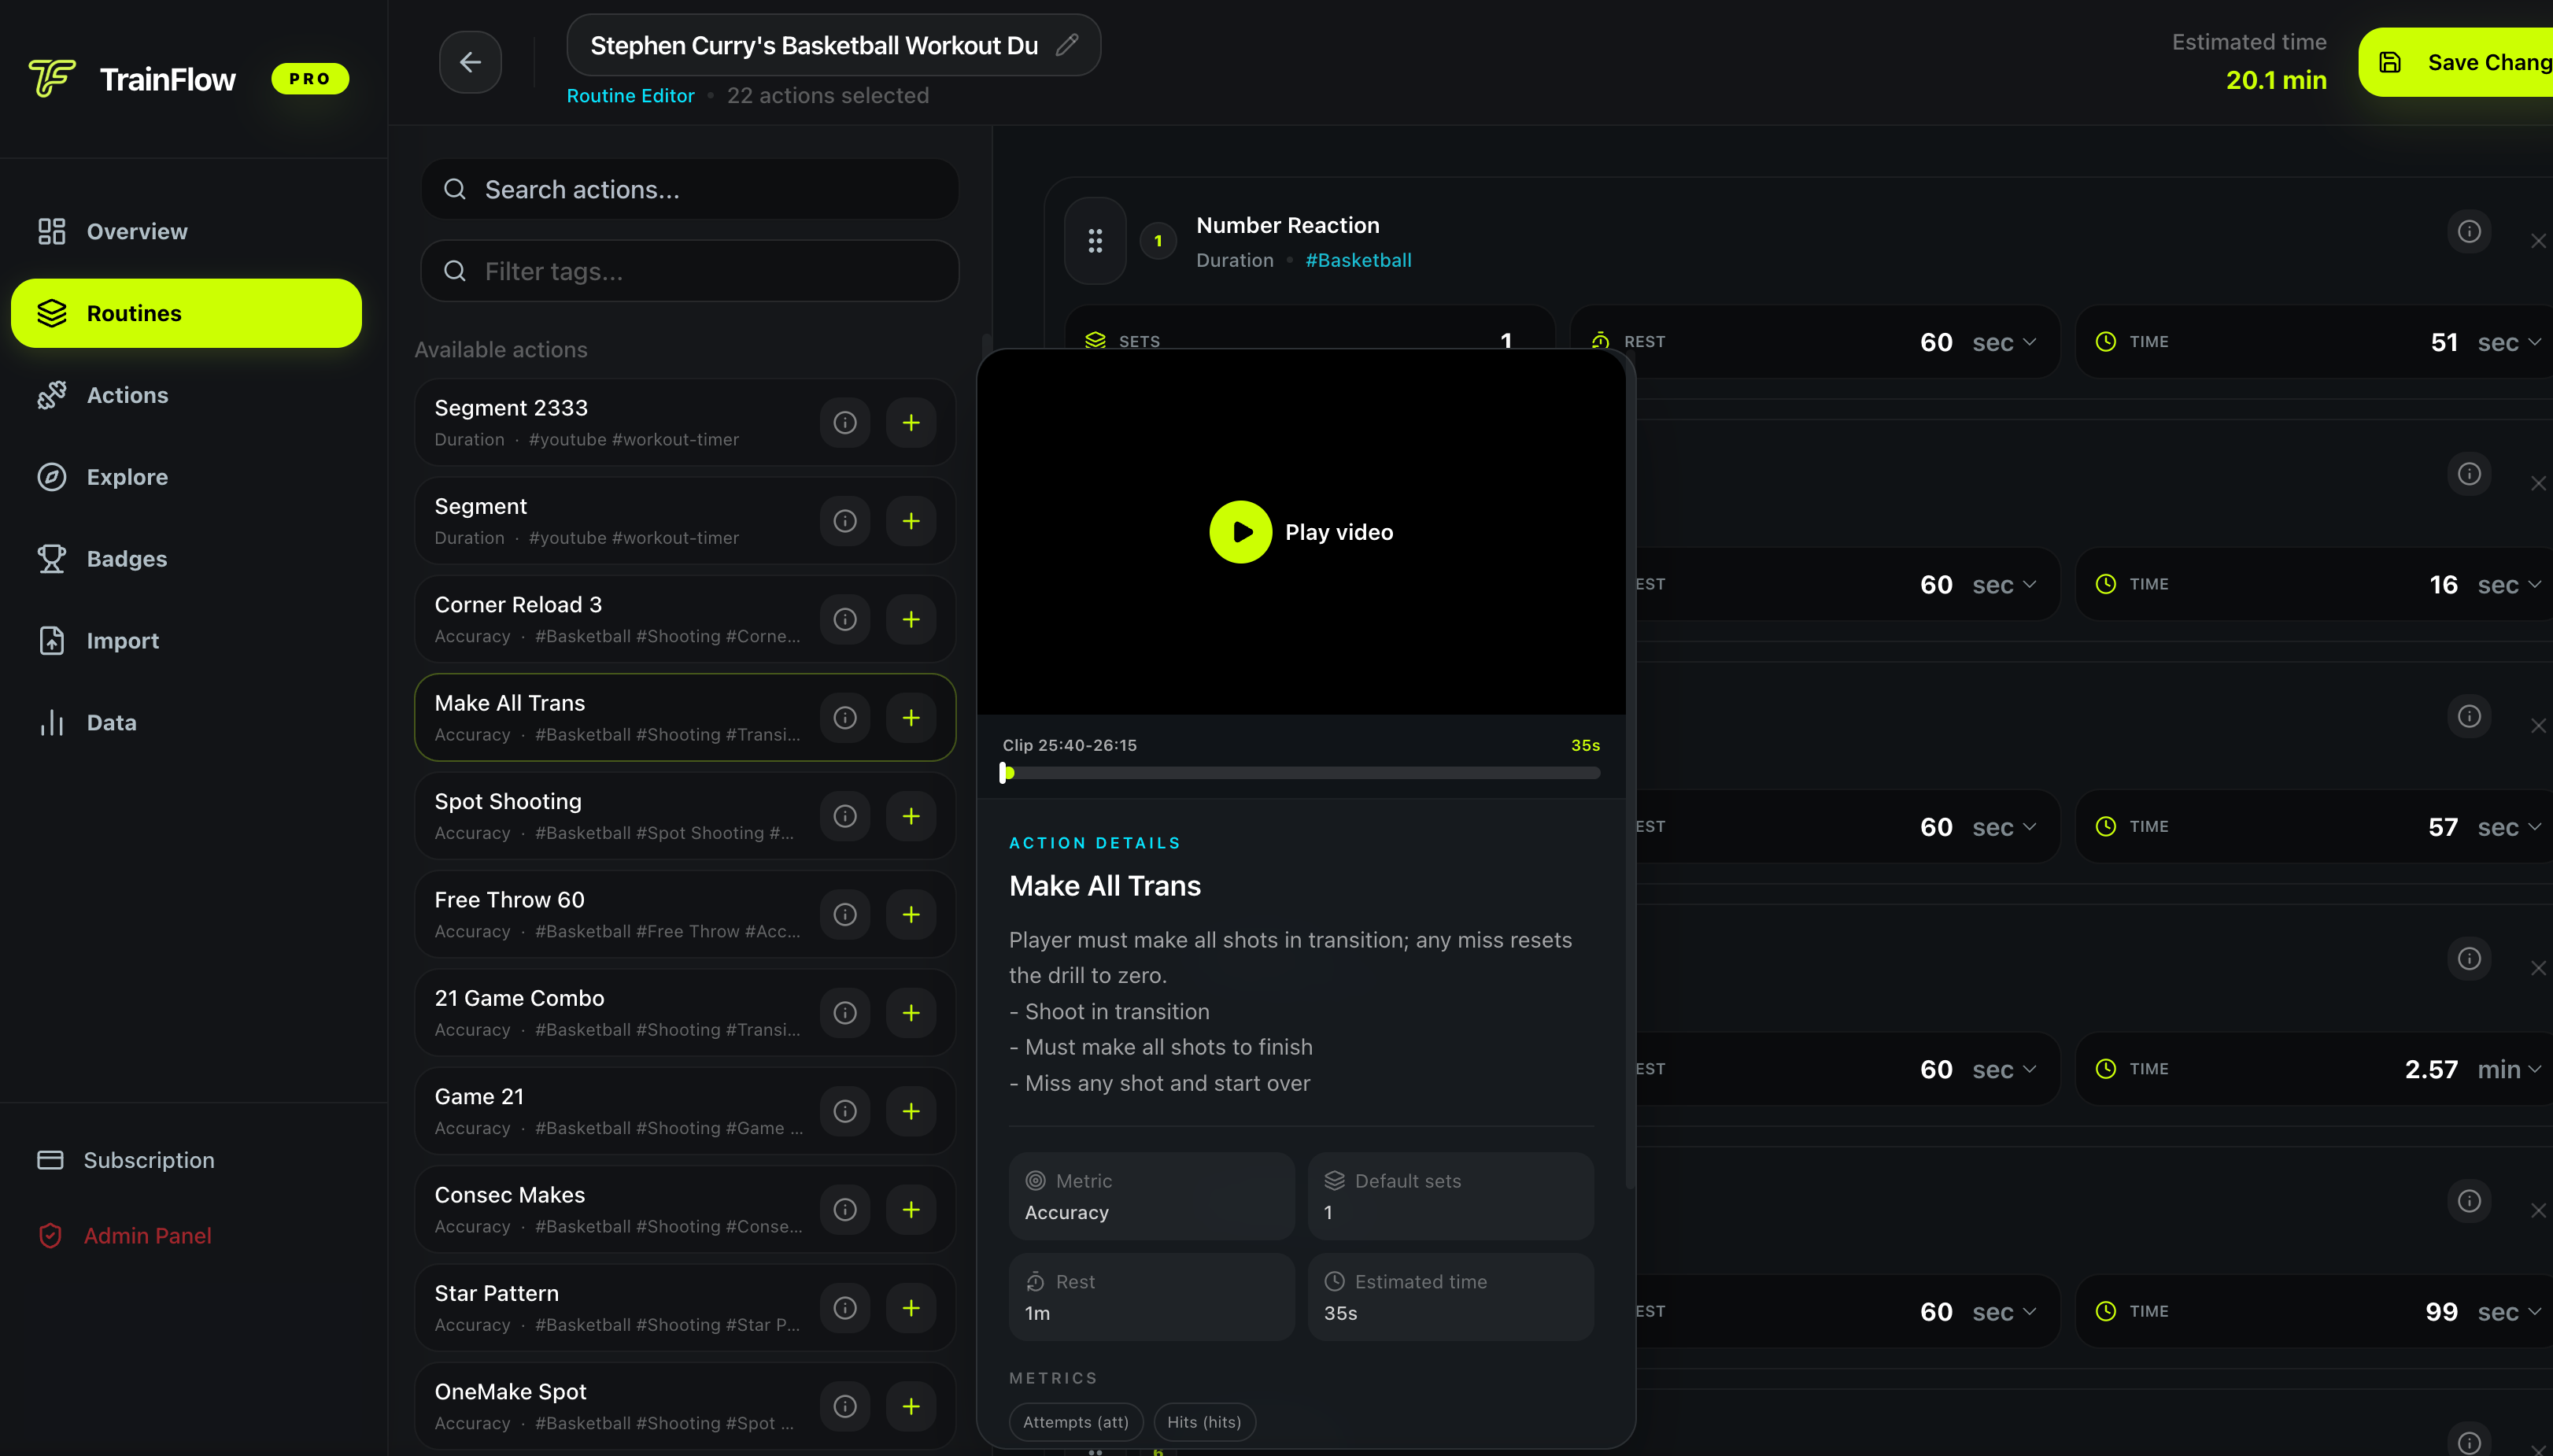Click Save Changes button
The width and height of the screenshot is (2553, 1456).
(x=2456, y=62)
